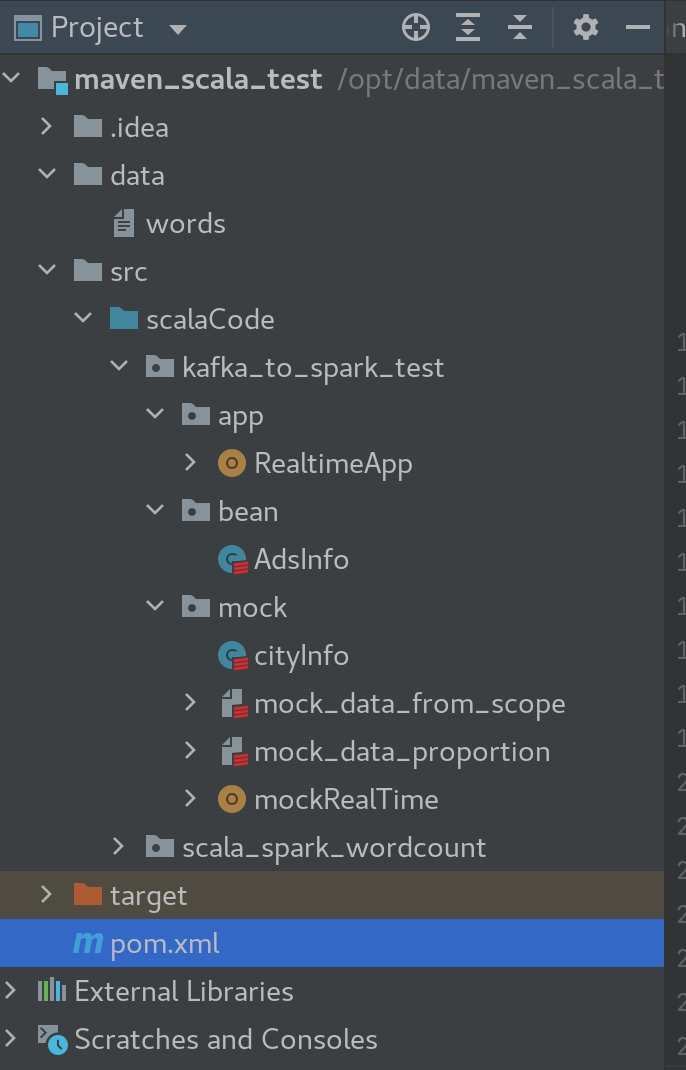This screenshot has height=1070, width=686.
Task: Open the Project view dropdown arrow
Action: tap(177, 29)
